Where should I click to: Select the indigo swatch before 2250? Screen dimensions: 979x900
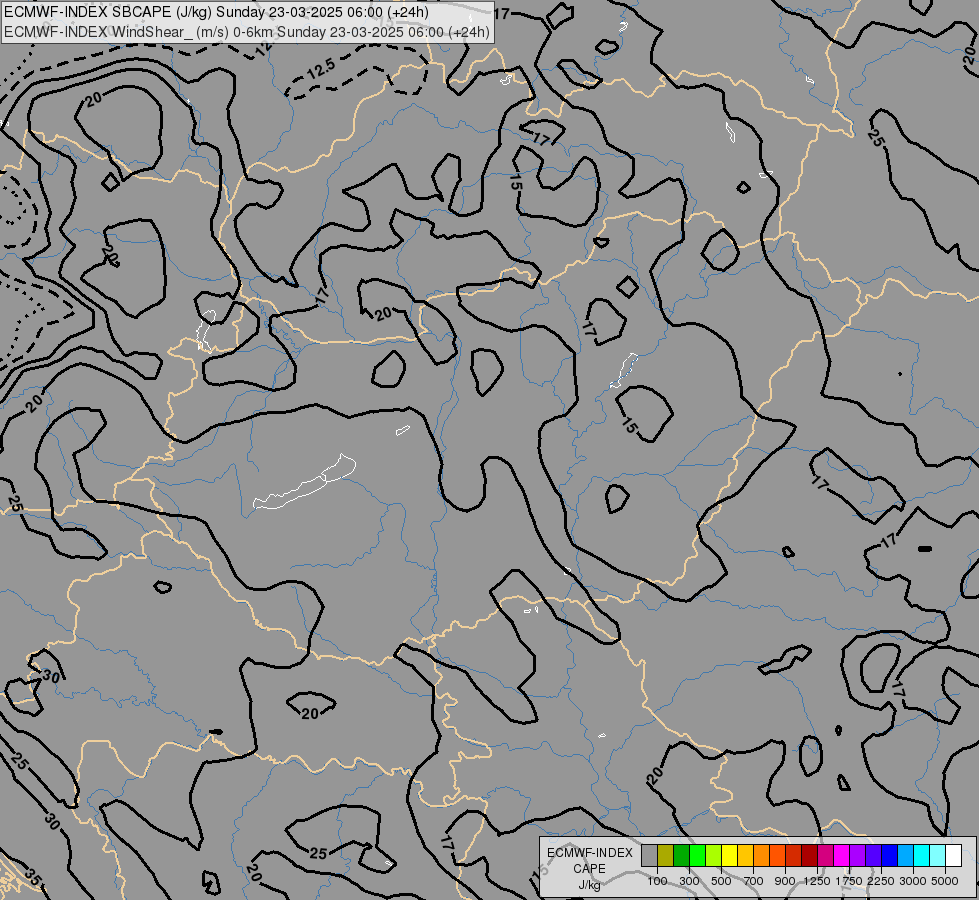(x=873, y=856)
